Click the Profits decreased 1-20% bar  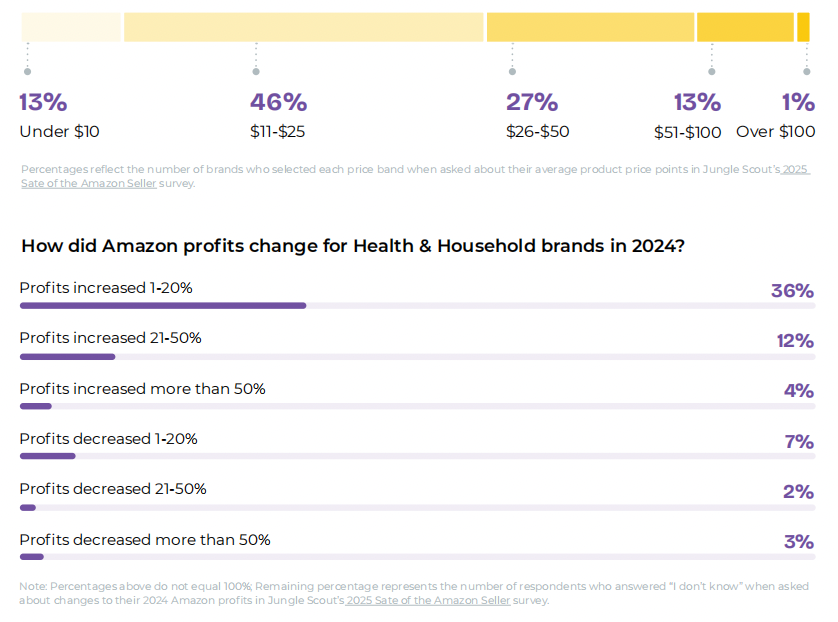(47, 456)
